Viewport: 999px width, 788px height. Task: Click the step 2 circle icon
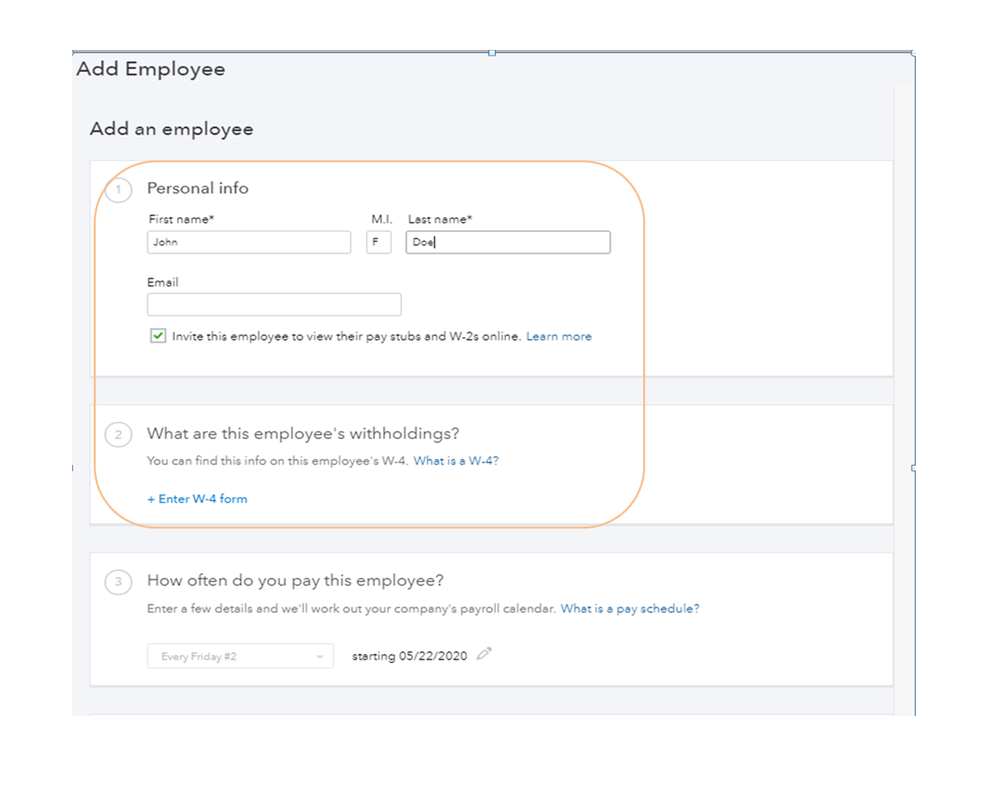pyautogui.click(x=118, y=435)
